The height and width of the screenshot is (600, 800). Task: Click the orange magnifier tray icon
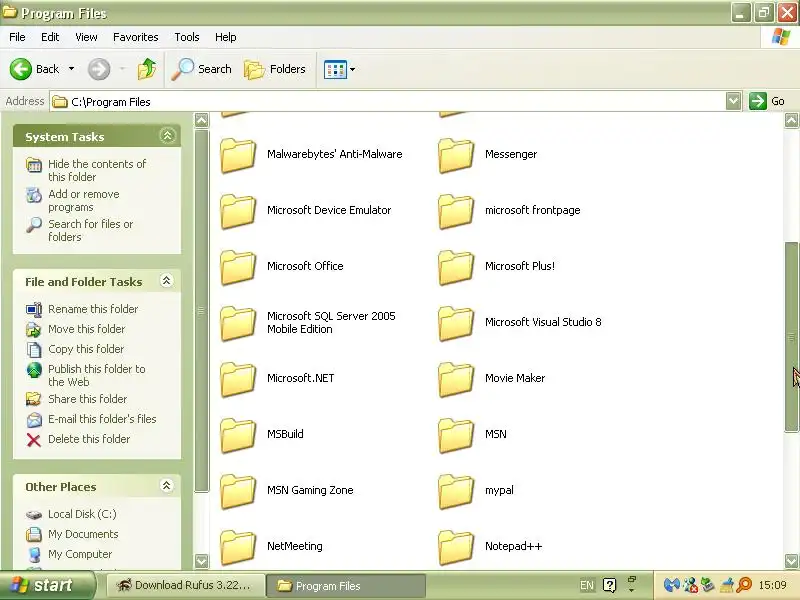click(x=744, y=585)
